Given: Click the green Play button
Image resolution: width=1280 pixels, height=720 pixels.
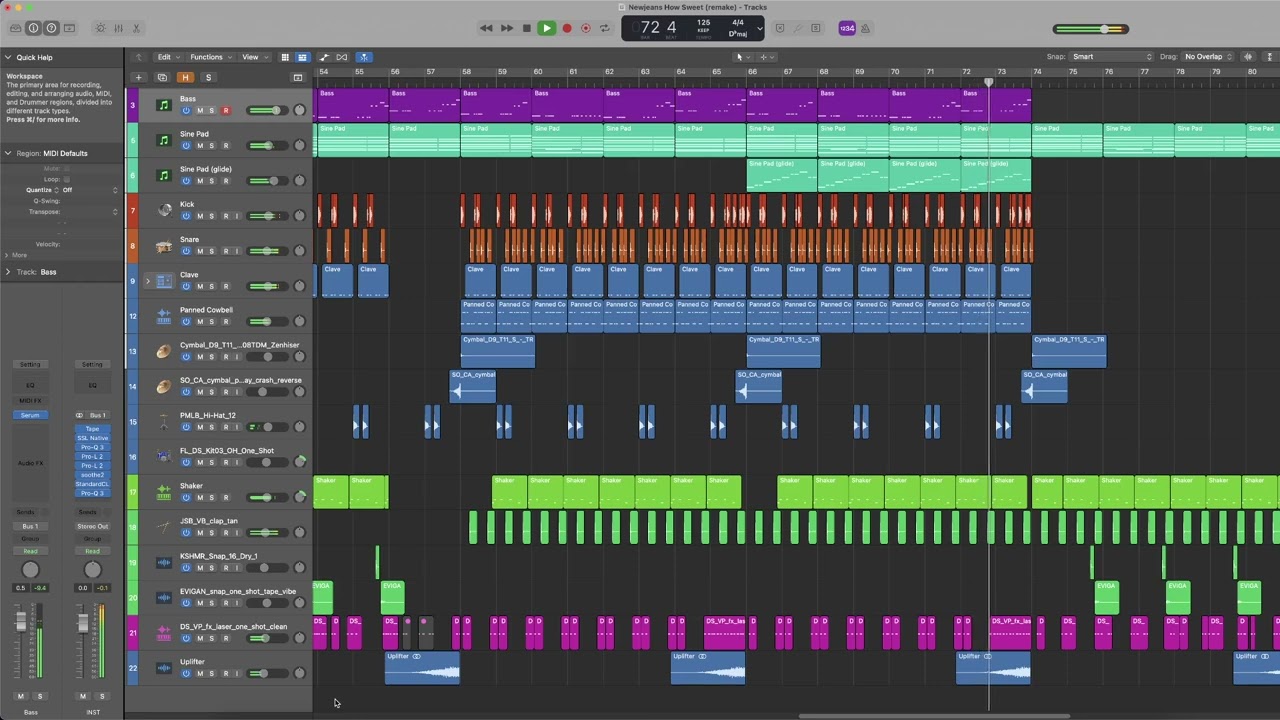Looking at the screenshot, I should pos(546,28).
